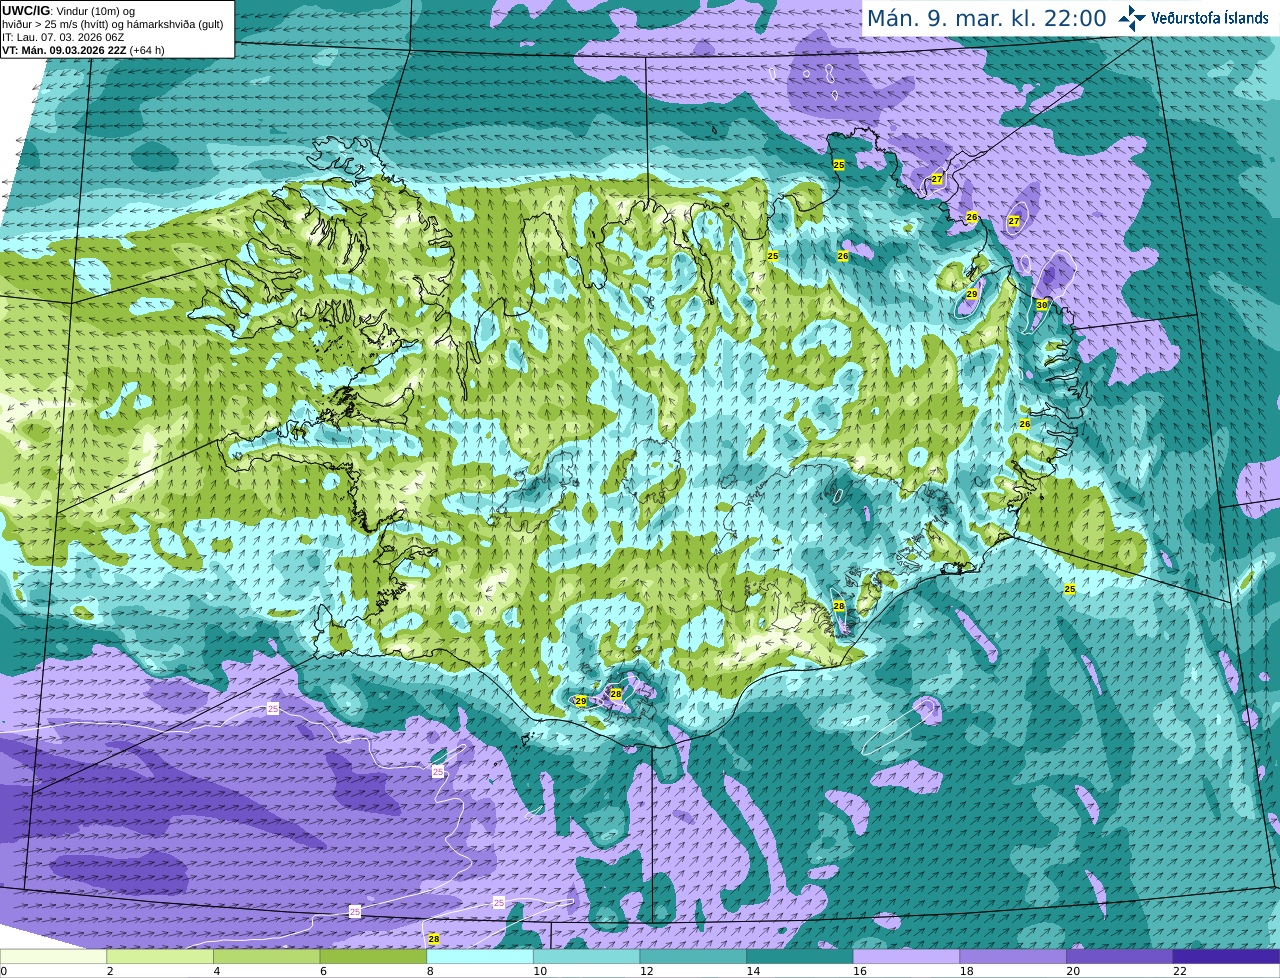The image size is (1280, 978).
Task: Pick the 2–4 m/s light green legend swatch
Action: [160, 957]
